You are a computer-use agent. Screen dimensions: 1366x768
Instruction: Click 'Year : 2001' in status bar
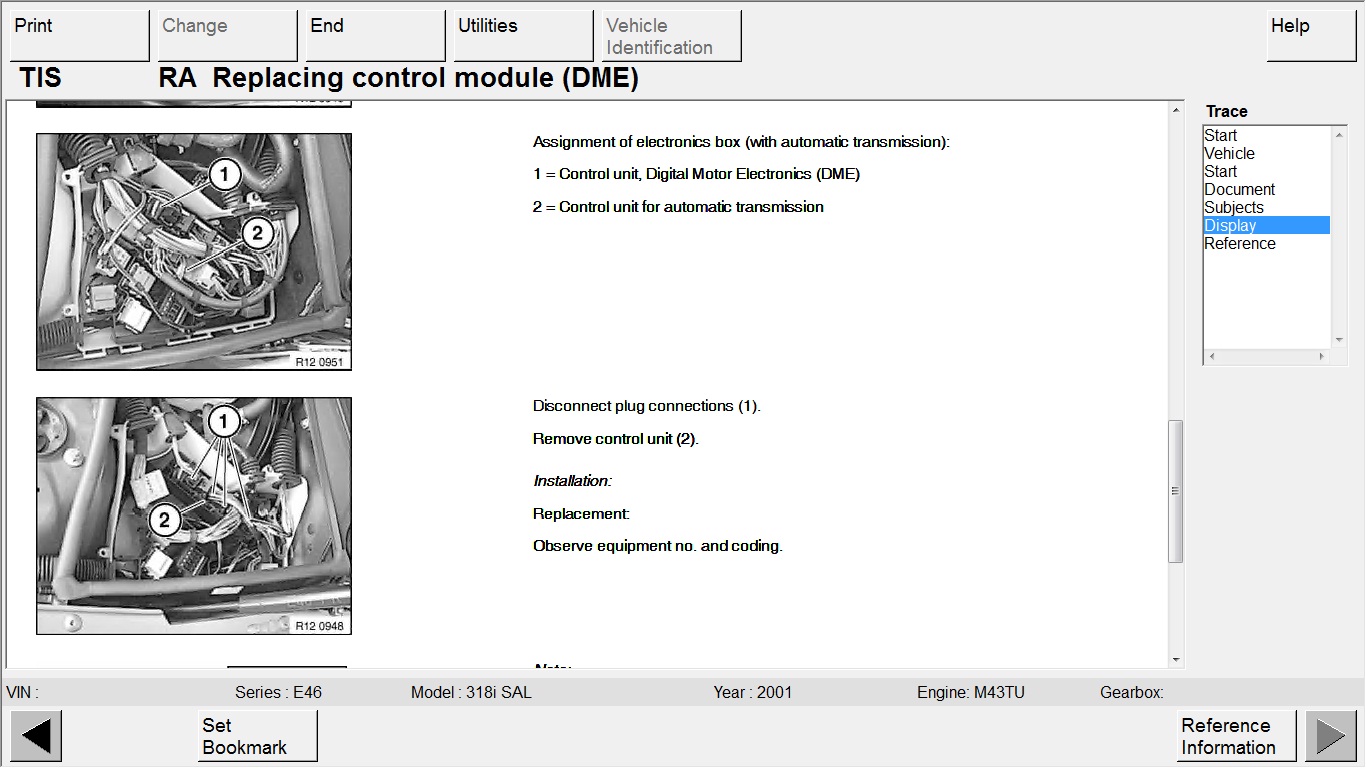click(x=752, y=692)
